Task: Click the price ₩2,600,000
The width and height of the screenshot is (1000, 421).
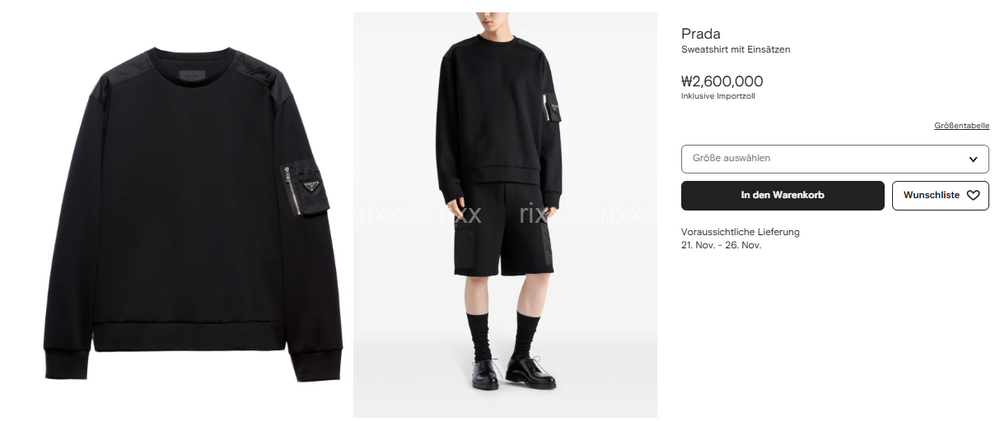Action: pos(722,81)
